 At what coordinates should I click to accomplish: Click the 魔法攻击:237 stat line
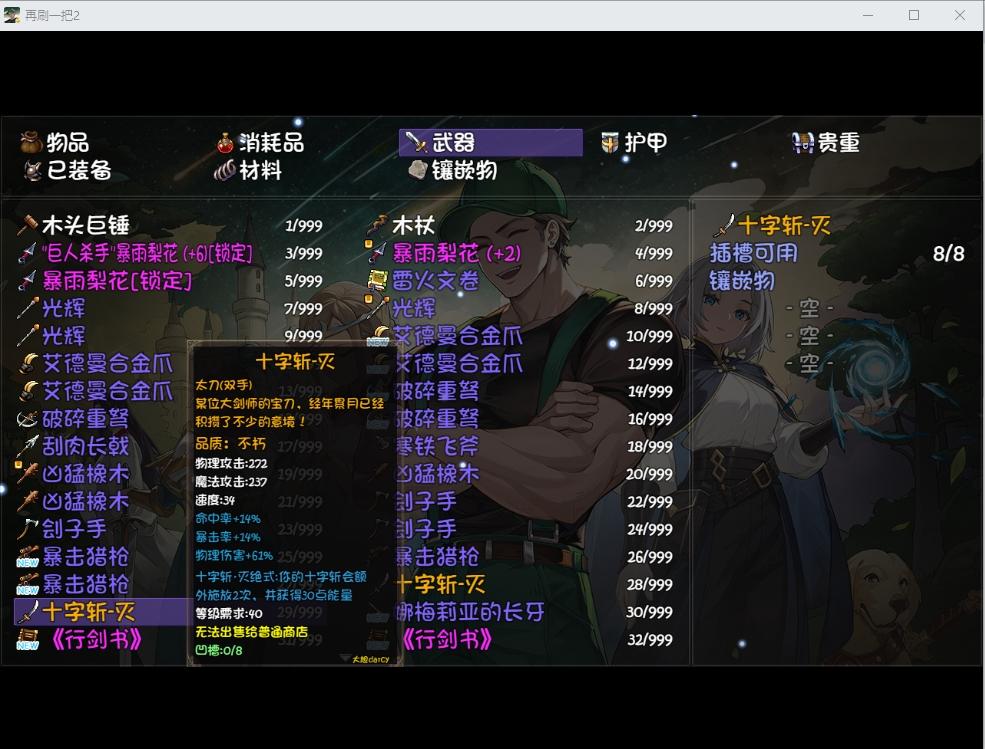231,481
